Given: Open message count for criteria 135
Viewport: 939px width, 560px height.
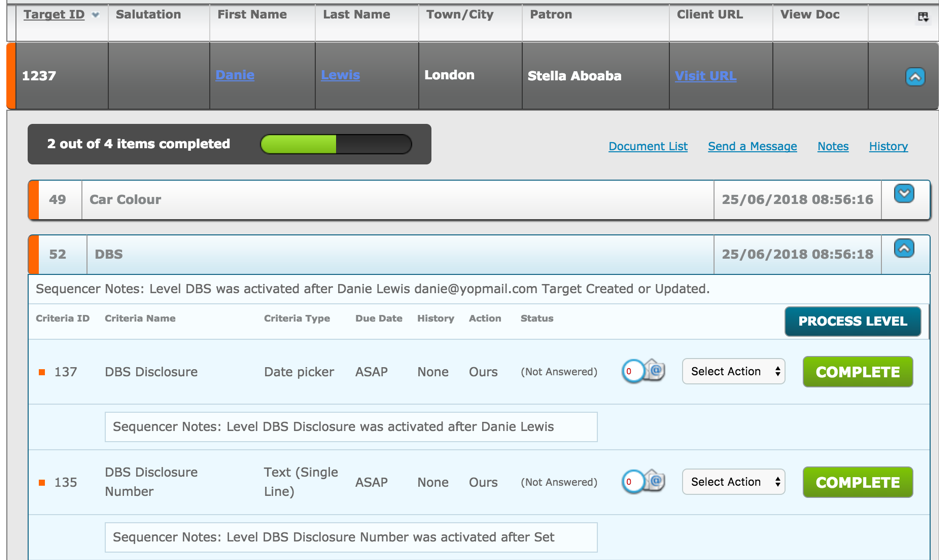Looking at the screenshot, I should point(632,482).
